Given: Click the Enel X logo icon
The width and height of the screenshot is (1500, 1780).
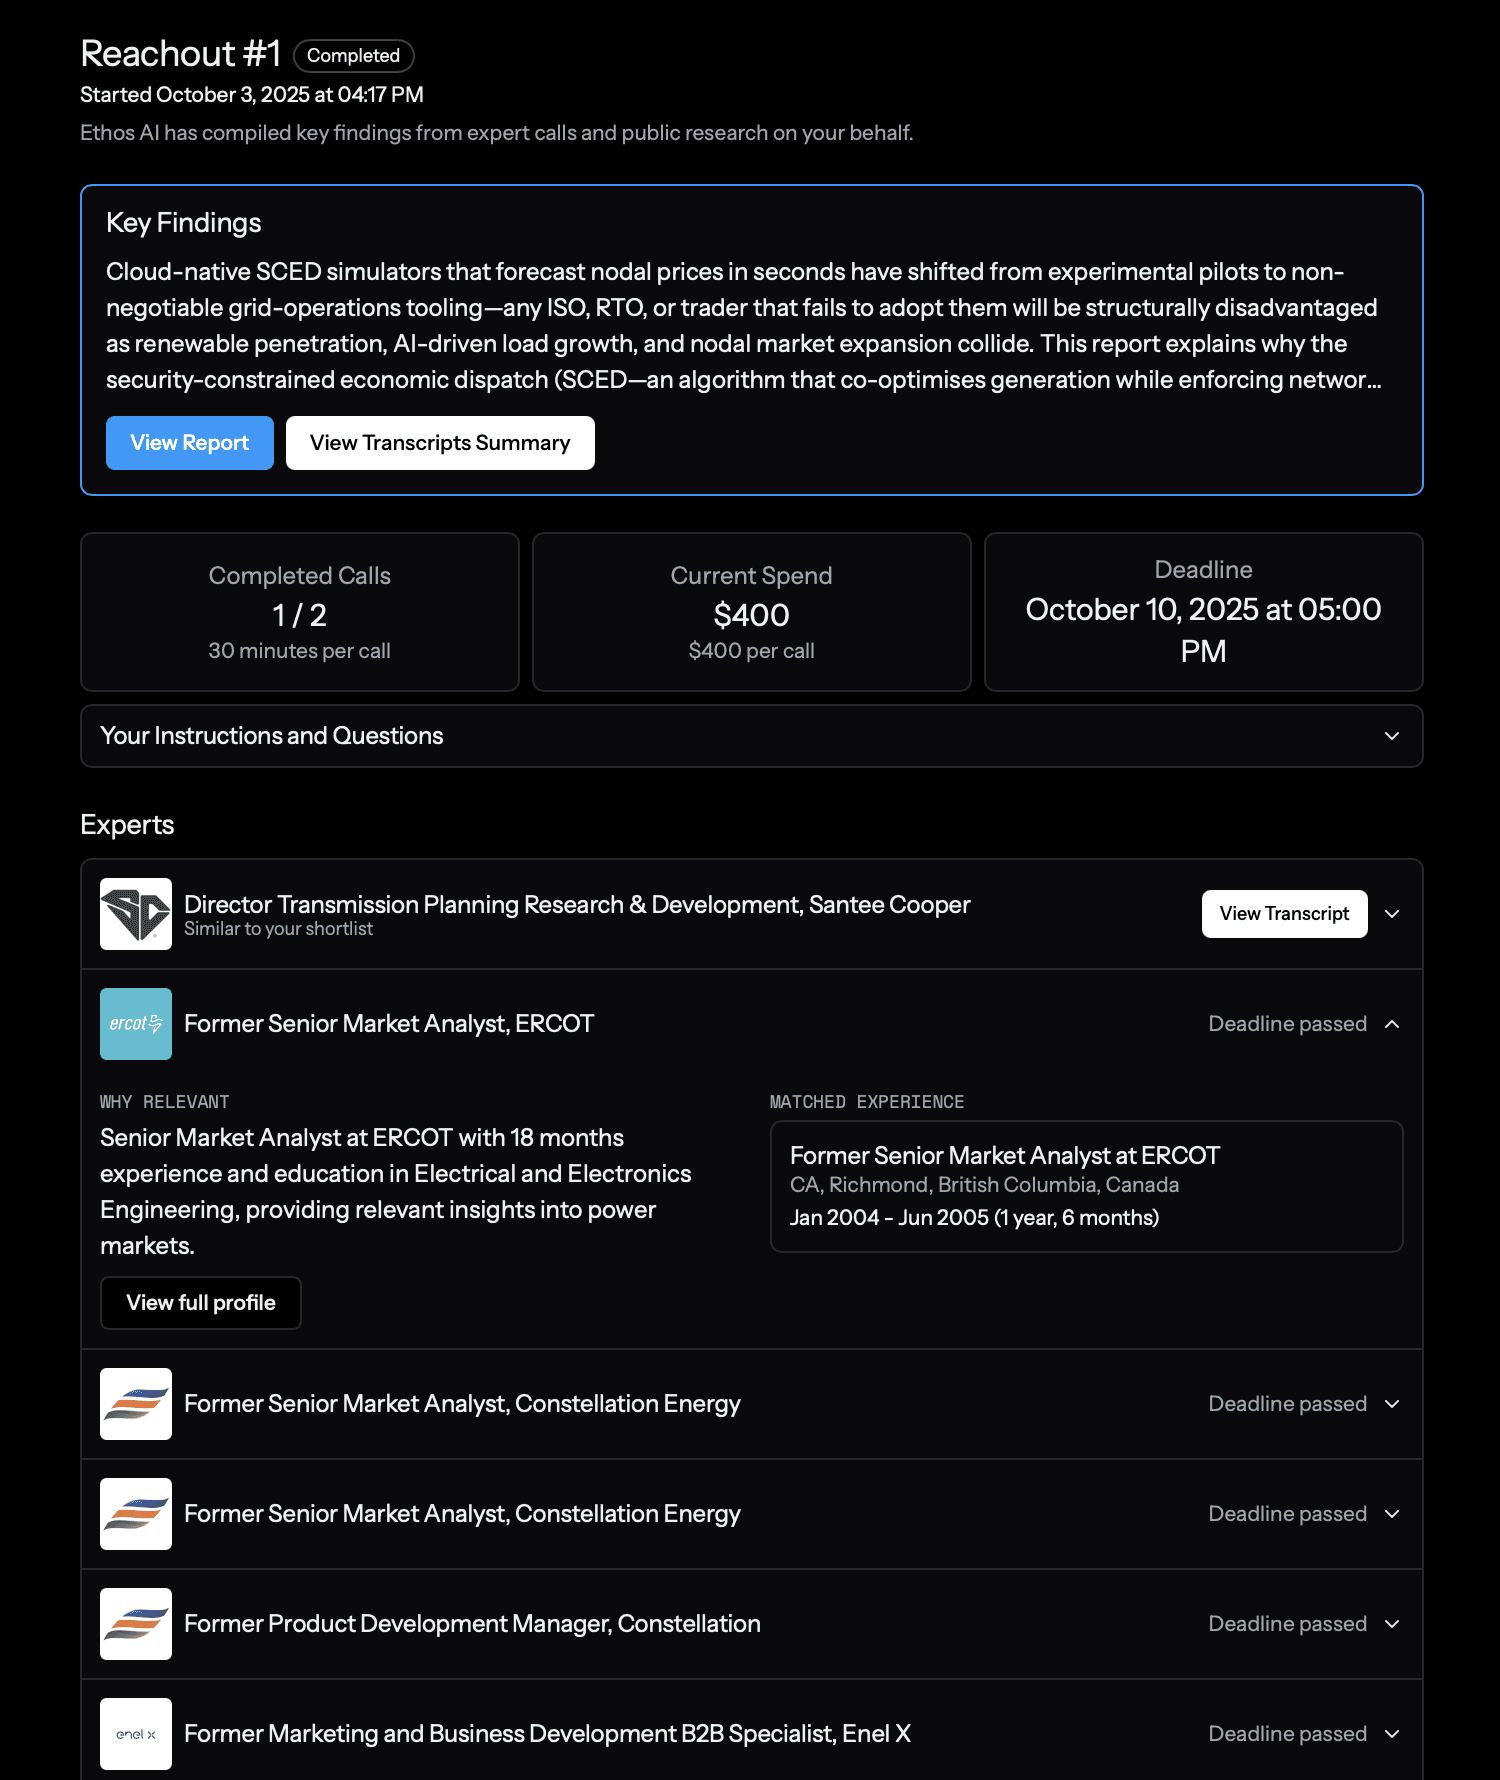Looking at the screenshot, I should (136, 1734).
